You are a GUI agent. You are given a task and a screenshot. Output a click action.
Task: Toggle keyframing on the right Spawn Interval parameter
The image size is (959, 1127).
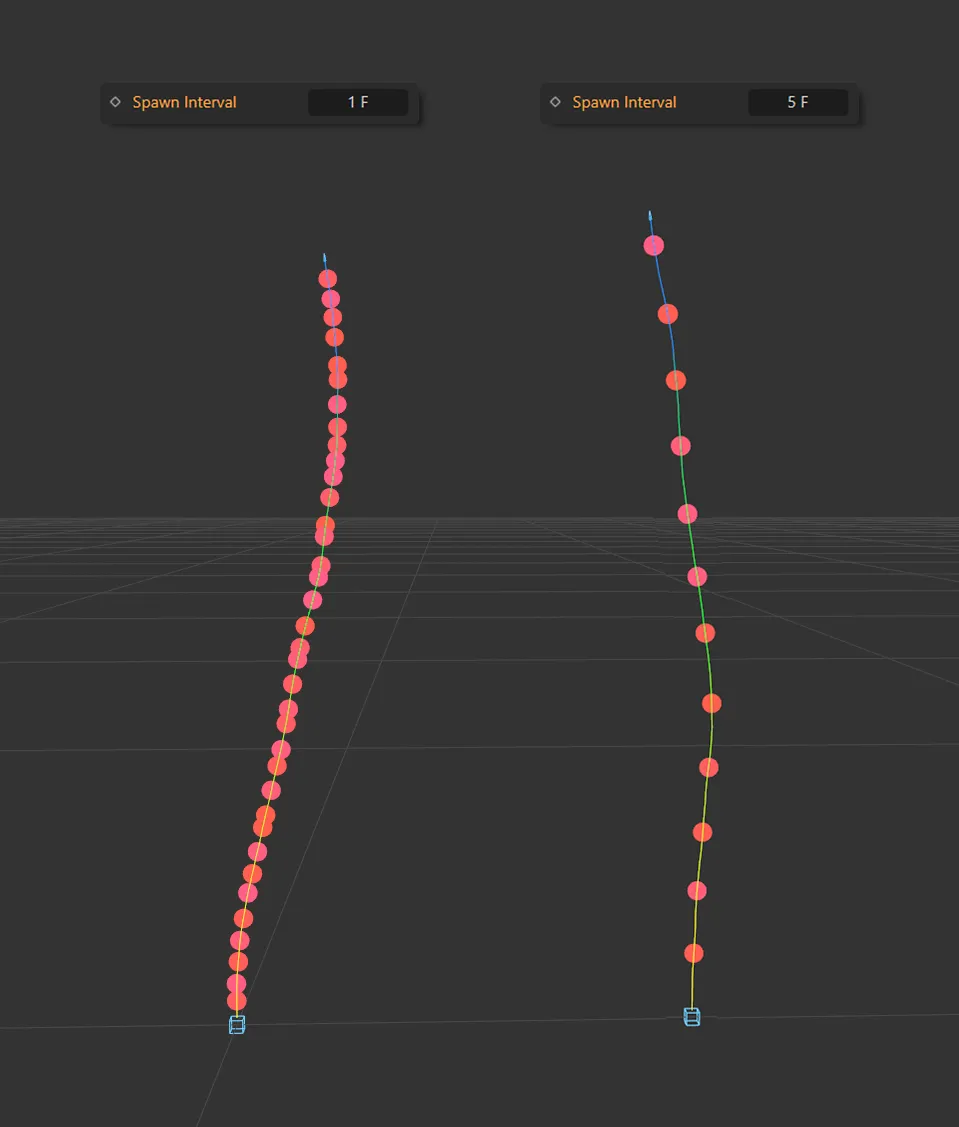(556, 102)
